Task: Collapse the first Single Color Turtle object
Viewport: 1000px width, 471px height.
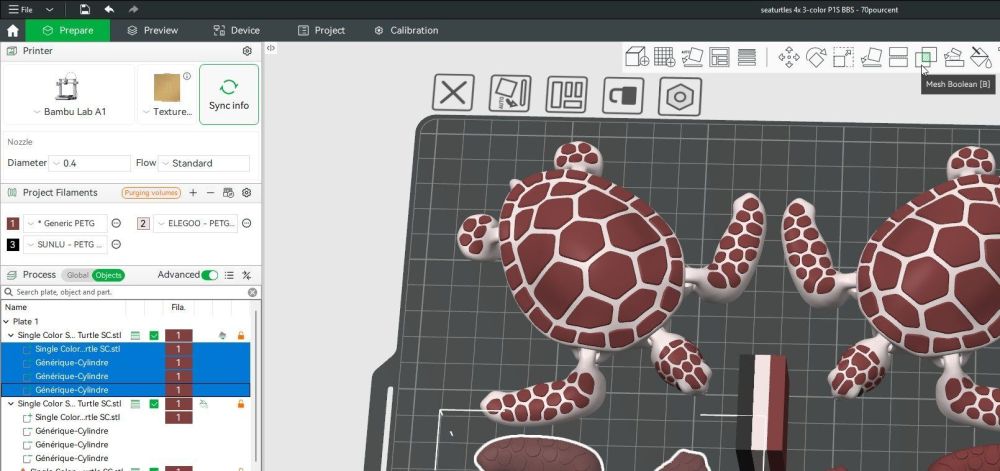Action: pos(11,335)
